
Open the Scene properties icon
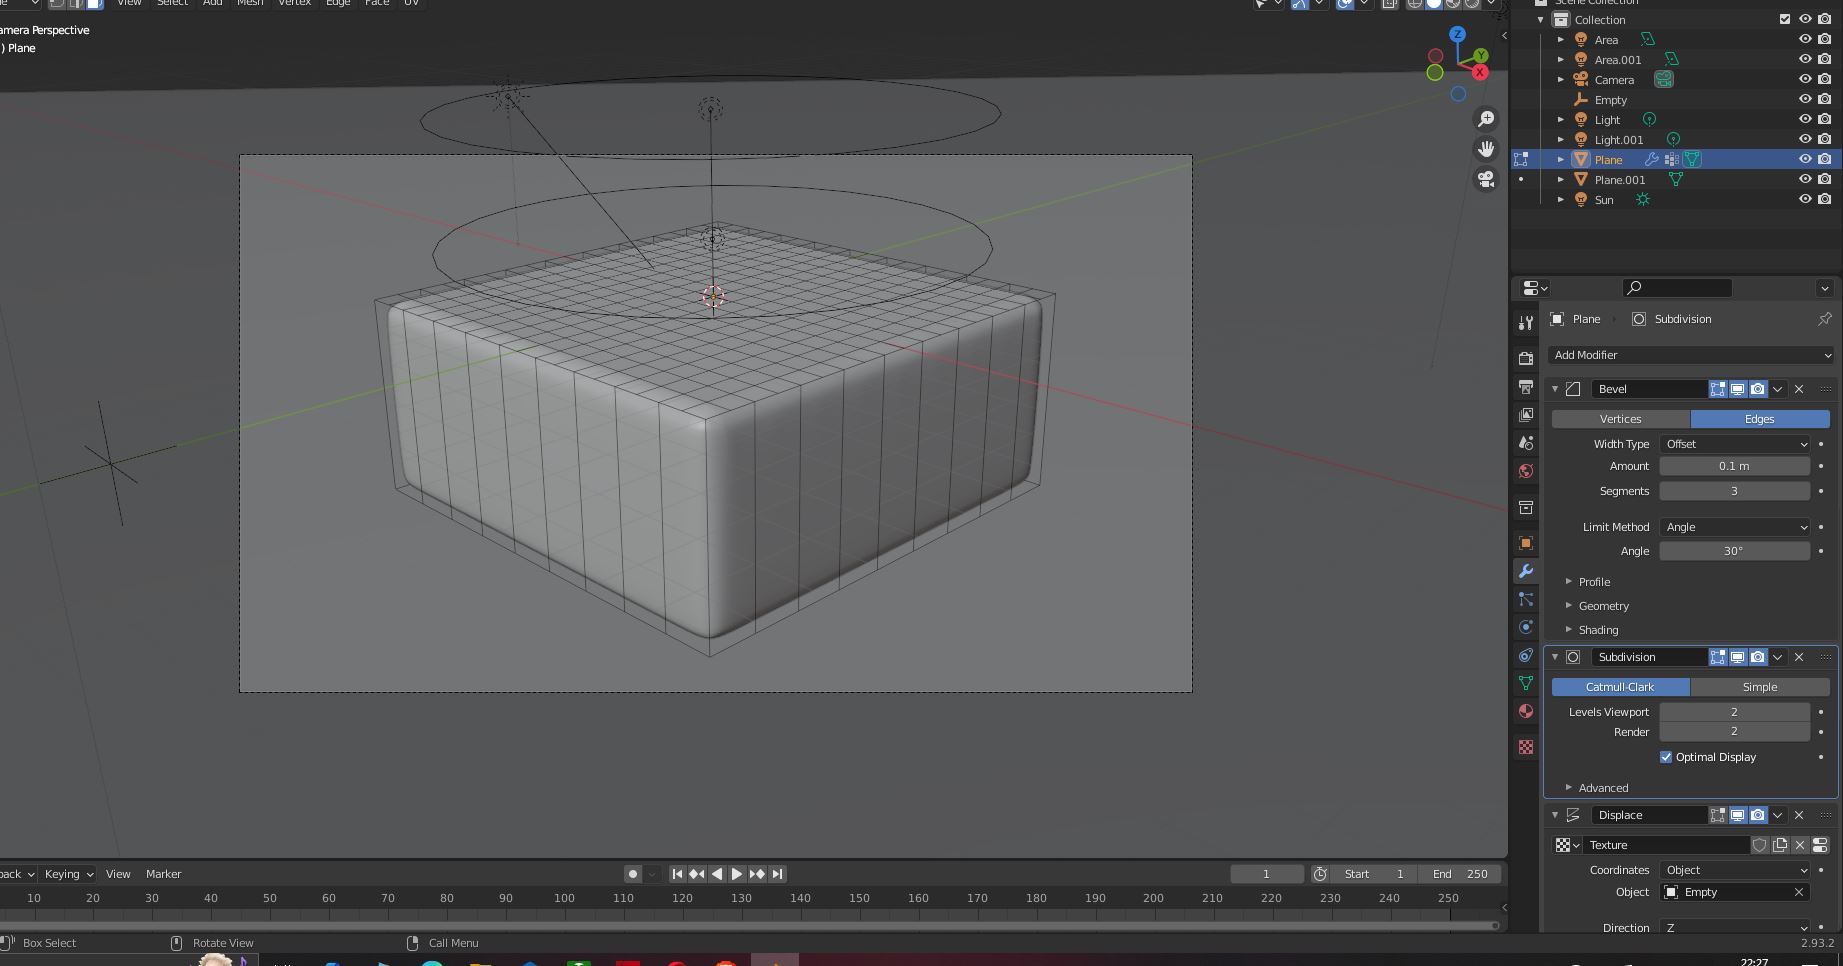[x=1525, y=442]
